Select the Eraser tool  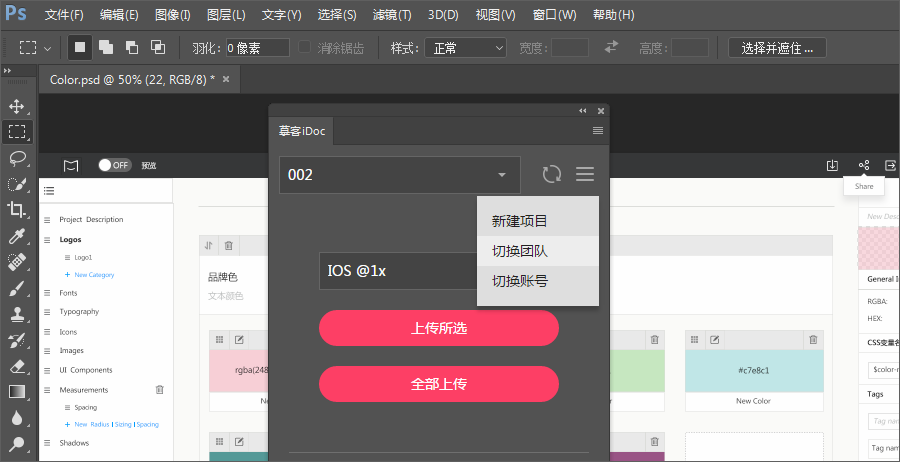point(17,366)
